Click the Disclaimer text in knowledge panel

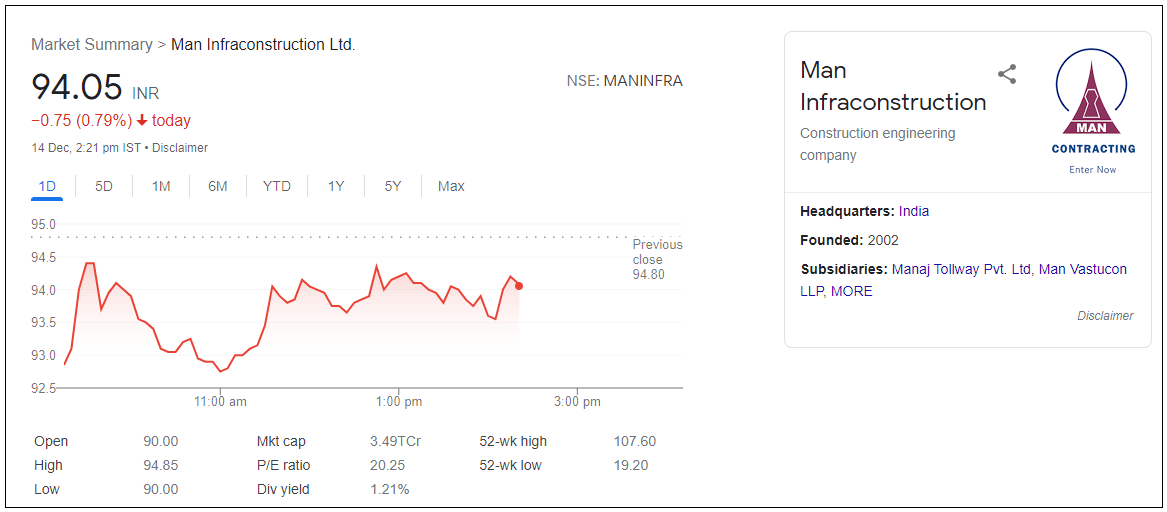coord(1104,316)
